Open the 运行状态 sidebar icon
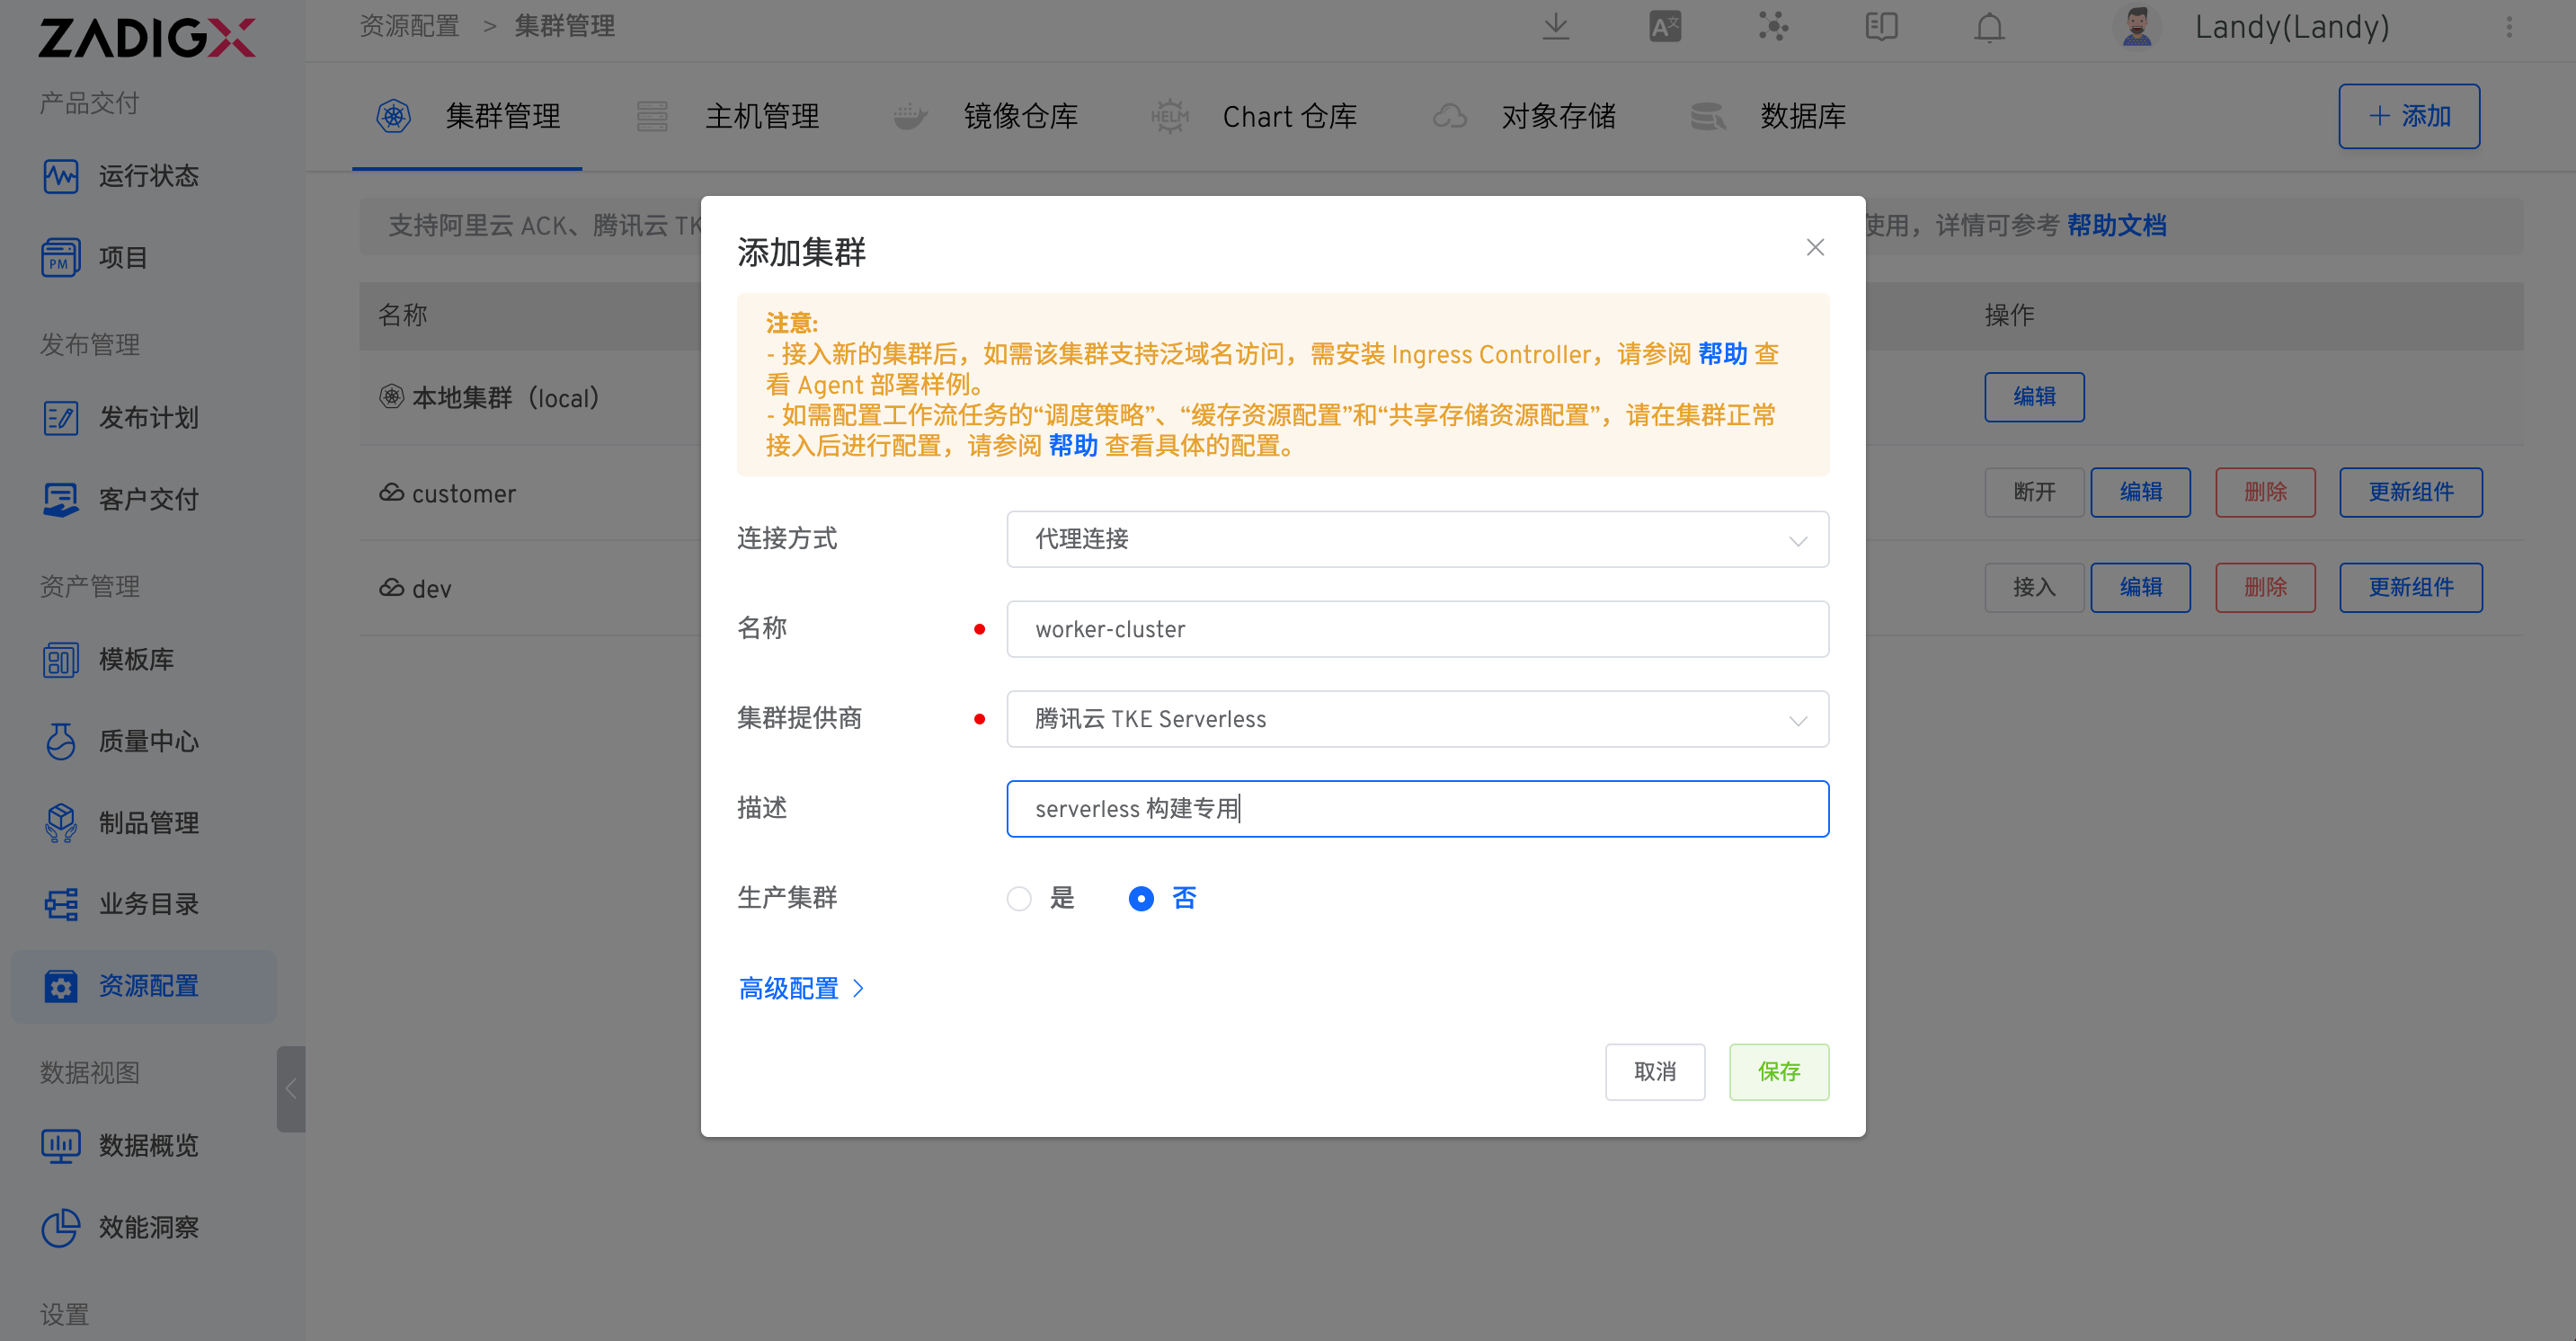 (60, 176)
